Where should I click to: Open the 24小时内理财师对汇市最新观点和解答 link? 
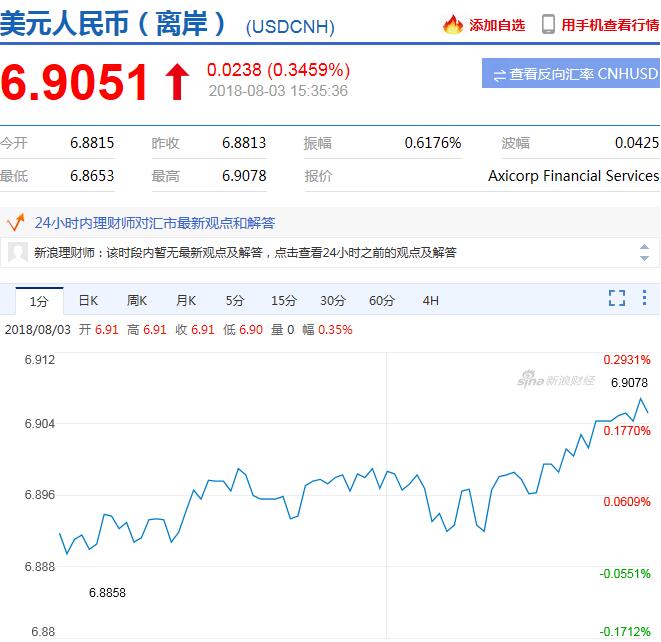click(154, 222)
